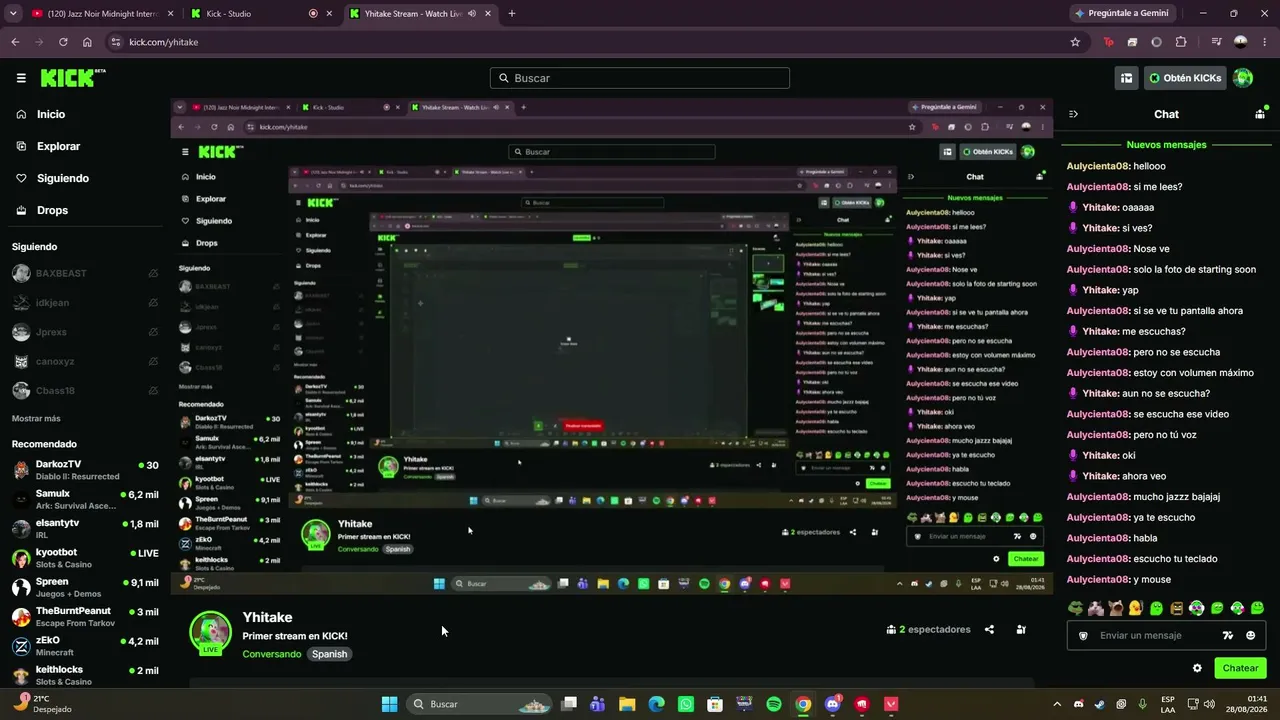This screenshot has height=720, width=1280.
Task: Toggle notifications for canoxyz
Action: (153, 361)
